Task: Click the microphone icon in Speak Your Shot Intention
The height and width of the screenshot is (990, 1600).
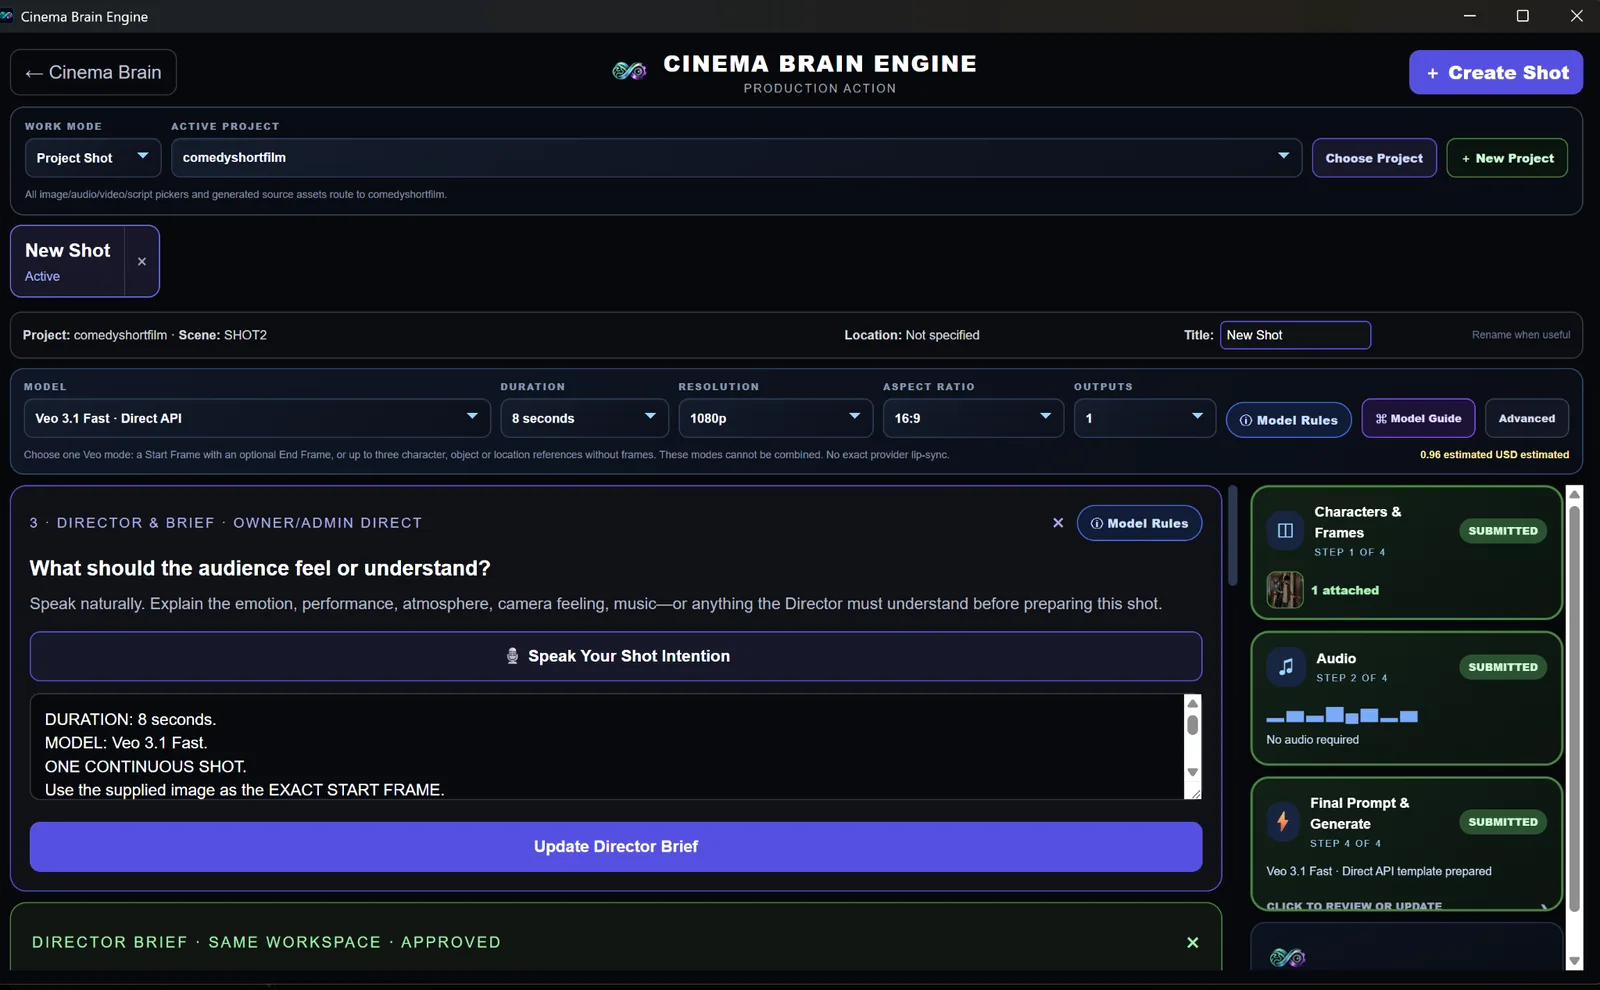Action: pos(512,656)
